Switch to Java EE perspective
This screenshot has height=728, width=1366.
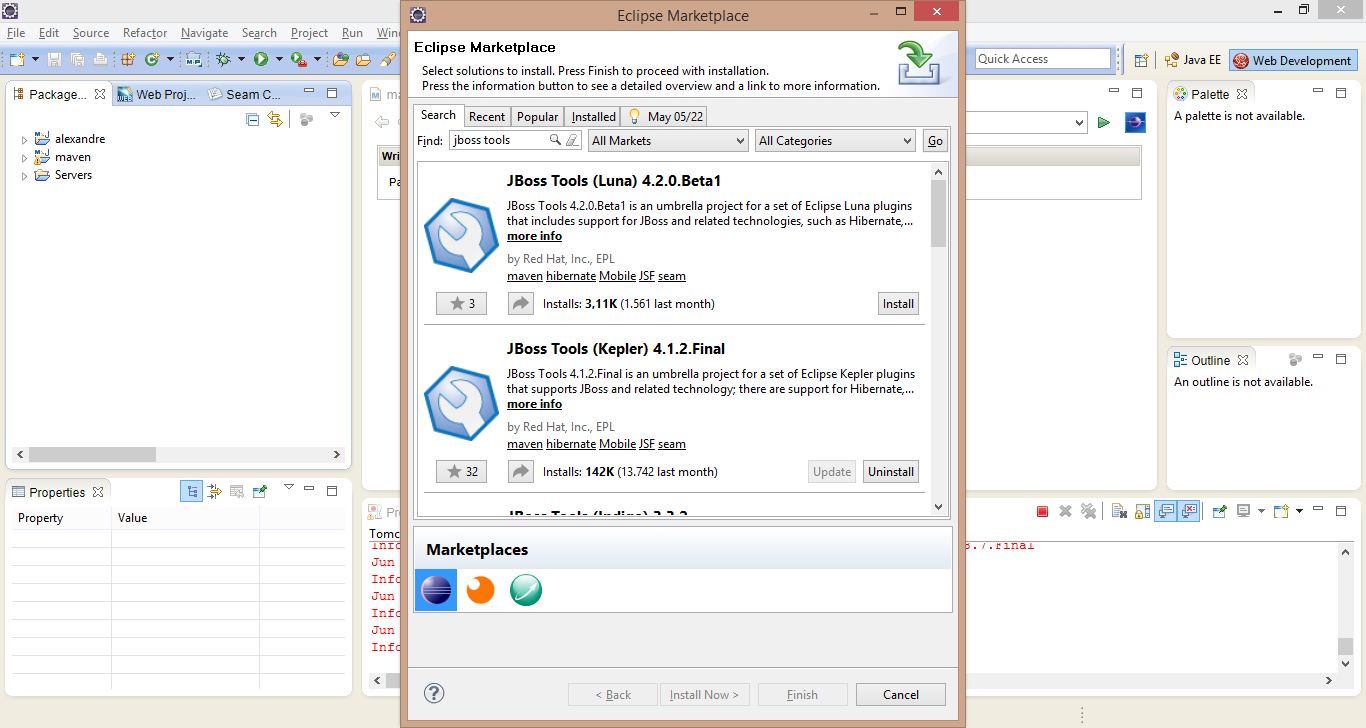pos(1193,60)
